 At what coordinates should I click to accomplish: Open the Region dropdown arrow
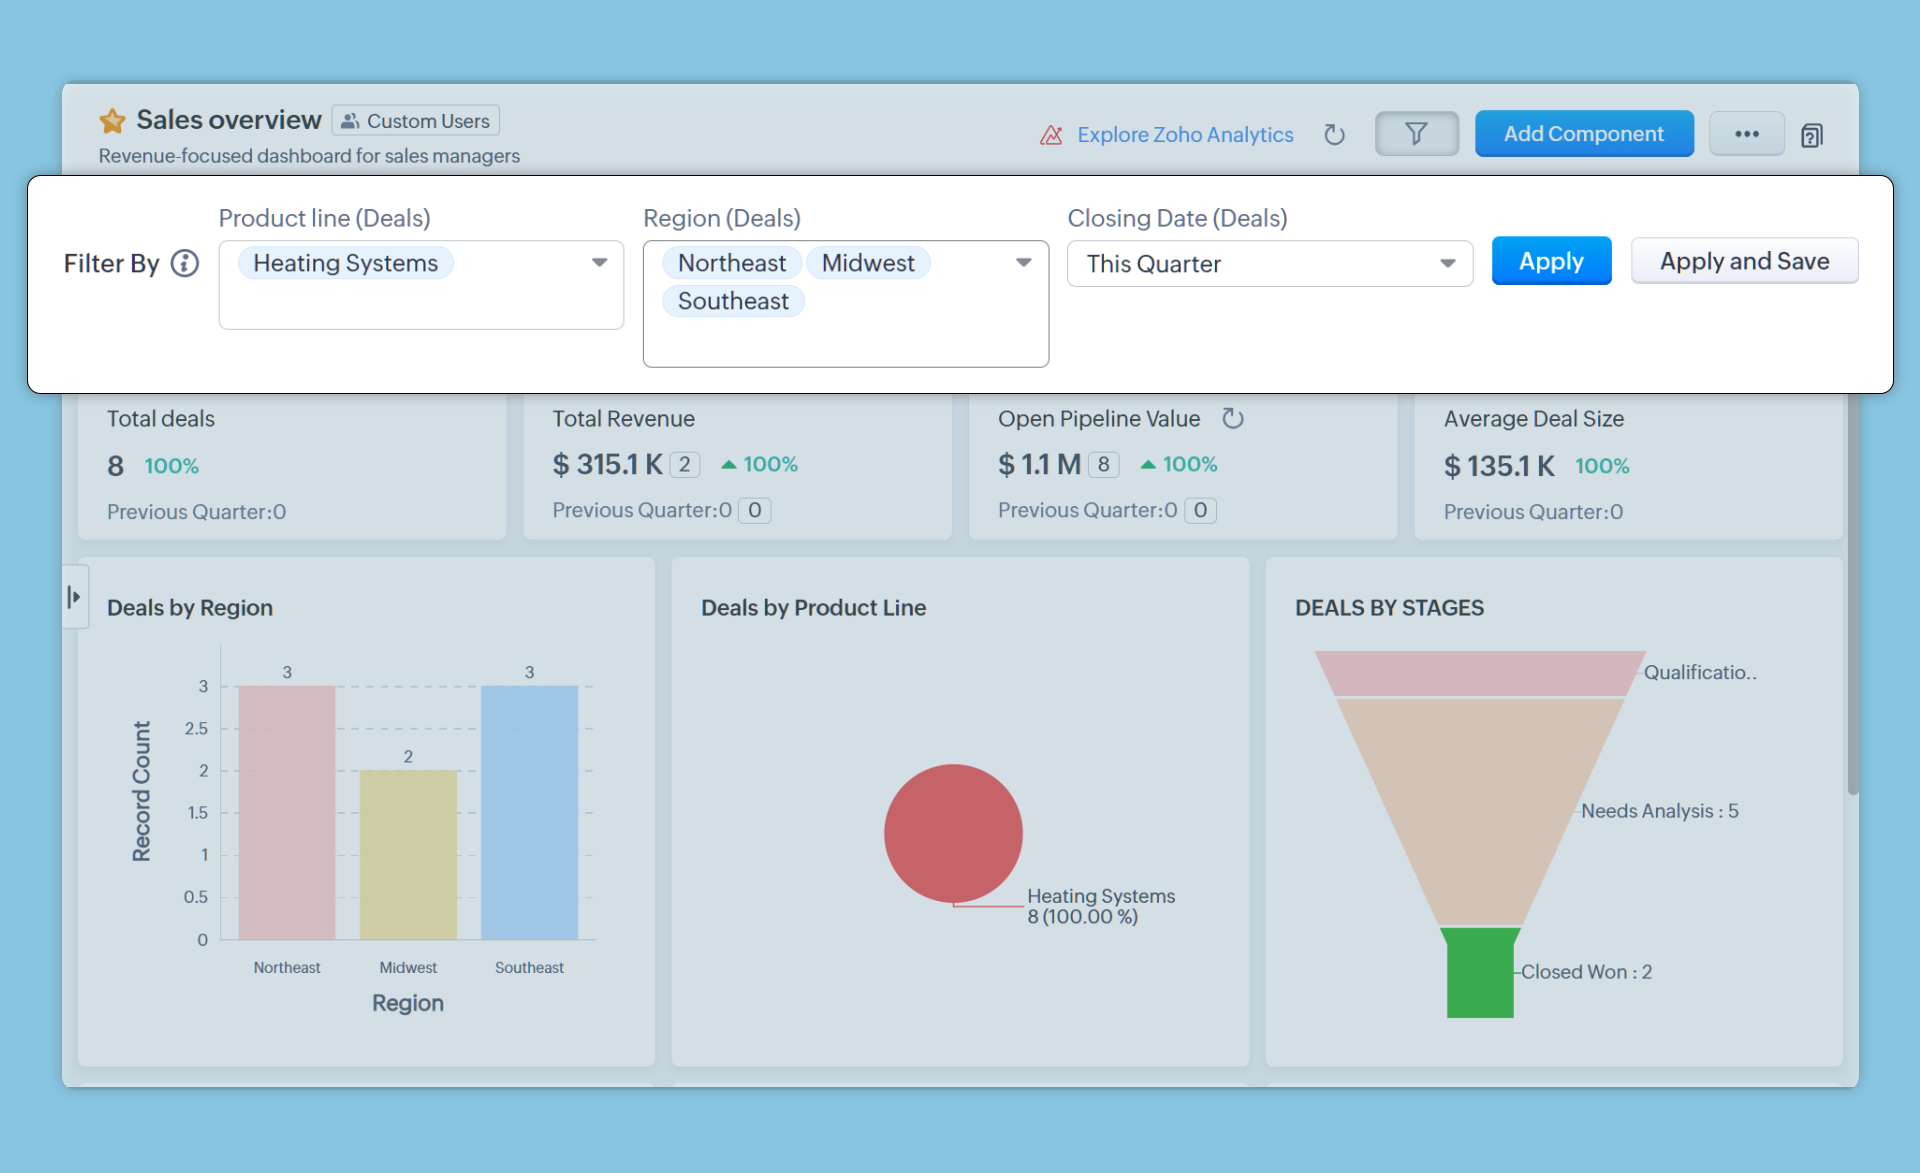tap(1023, 263)
